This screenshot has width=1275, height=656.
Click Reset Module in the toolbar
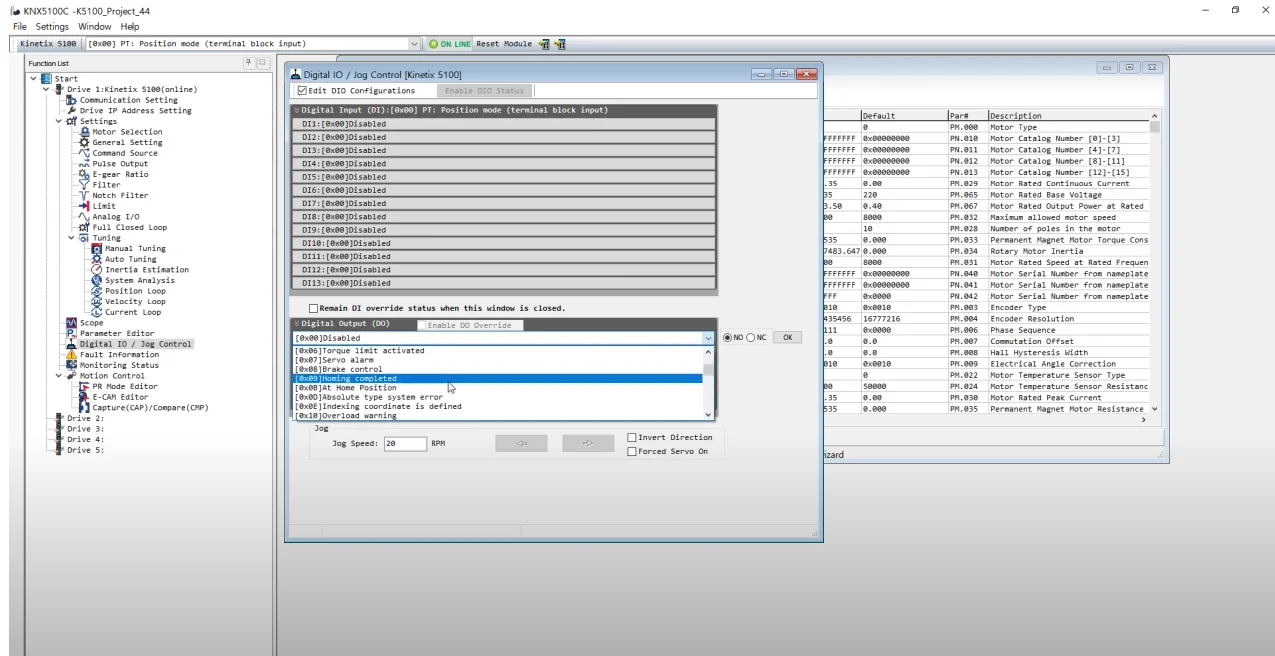pos(504,44)
